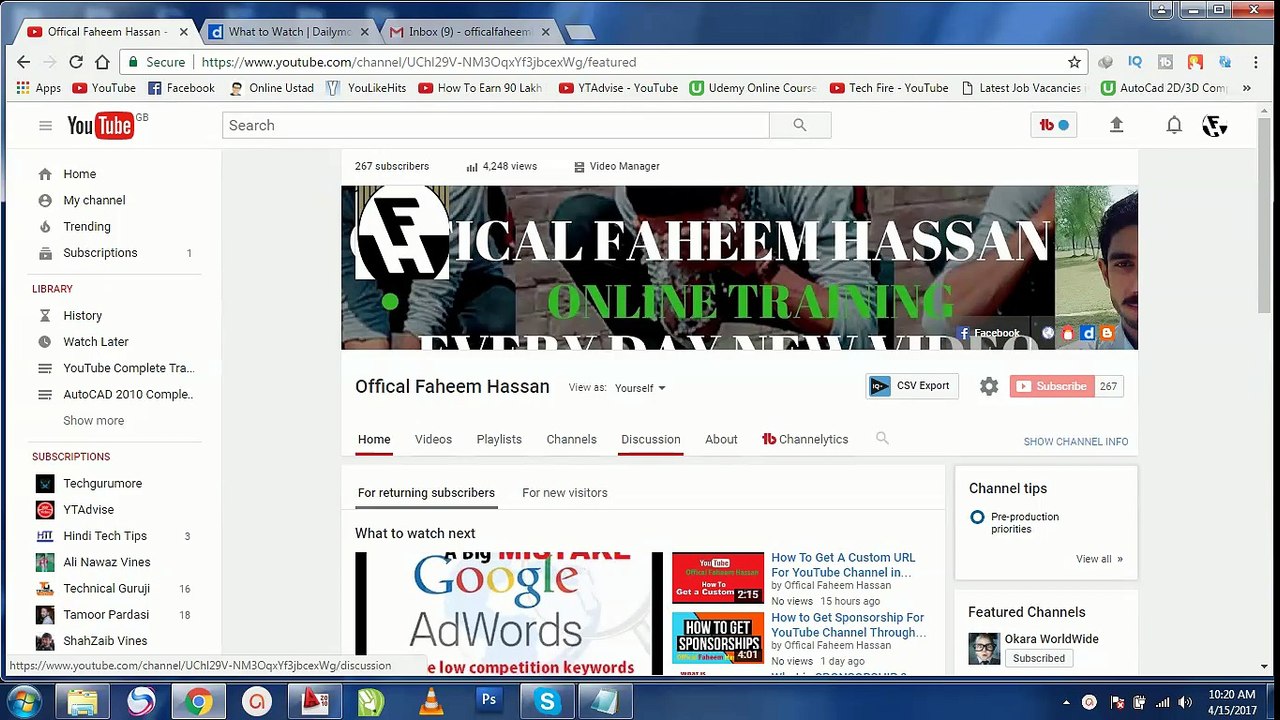
Task: Open the YouLikeHits bookmark
Action: (x=366, y=88)
